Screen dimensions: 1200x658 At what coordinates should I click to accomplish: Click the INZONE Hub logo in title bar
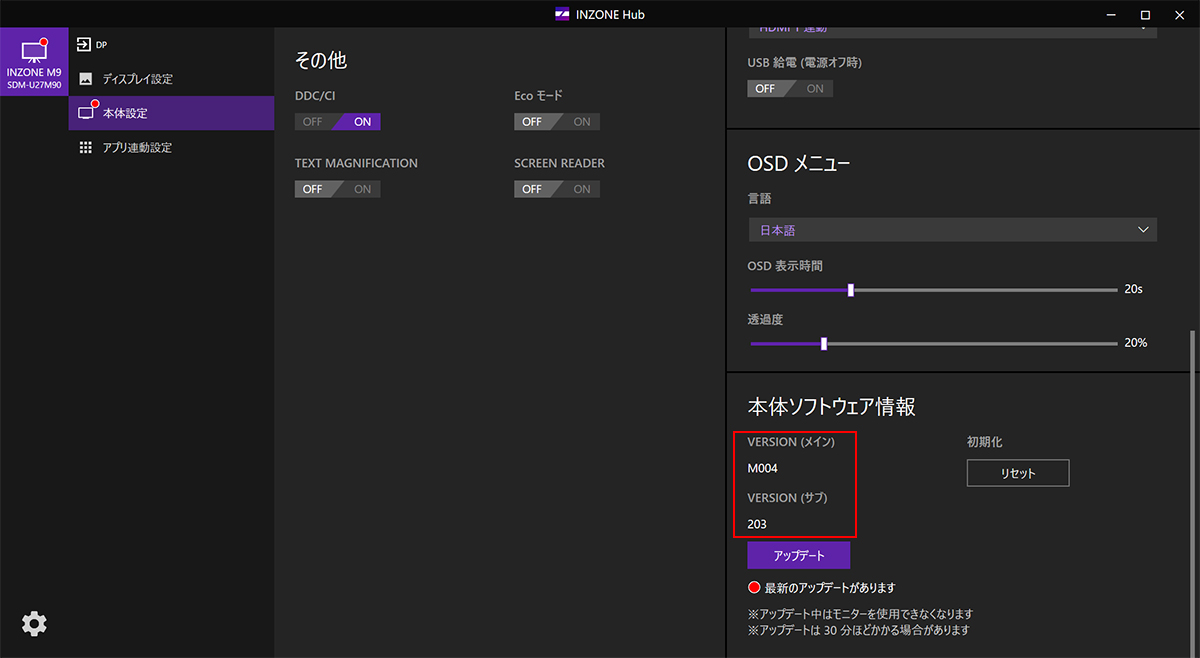tap(562, 15)
